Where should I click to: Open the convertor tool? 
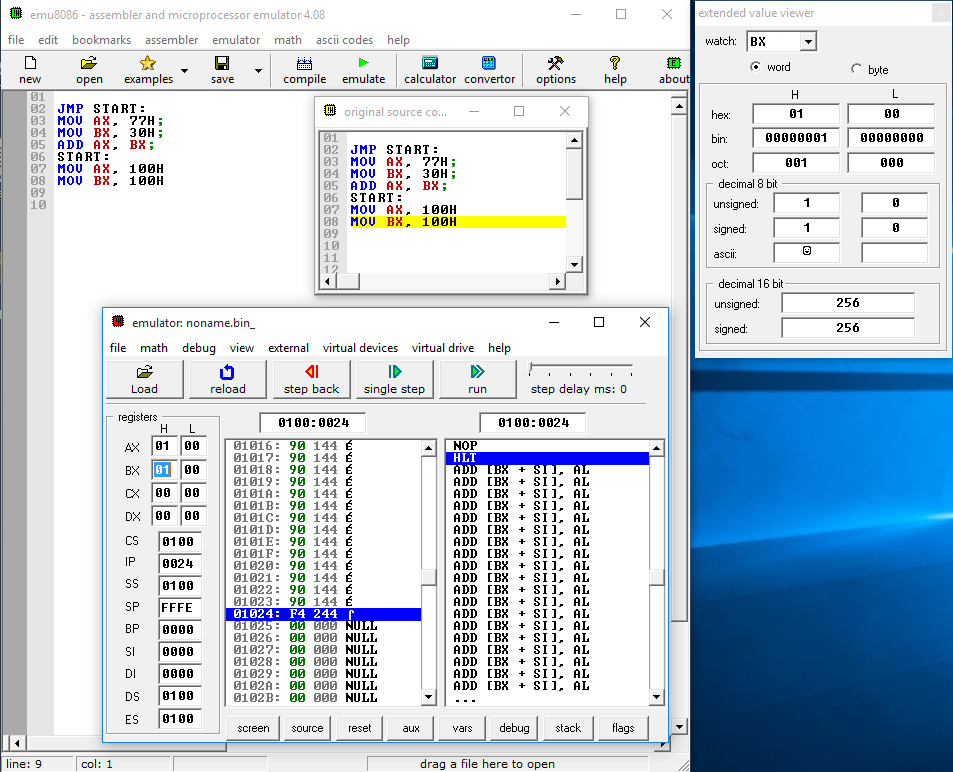489,63
